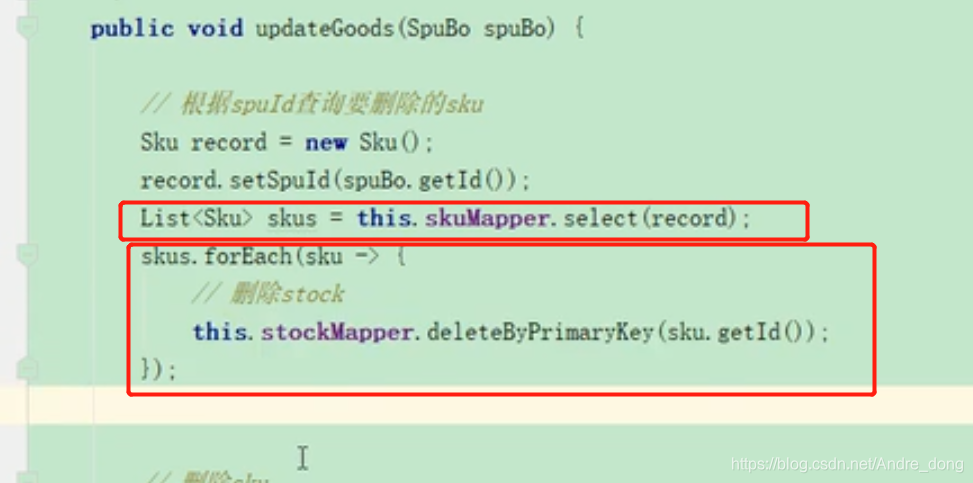Open the blog.csdn.net watermark link
Image resolution: width=973 pixels, height=483 pixels.
point(848,464)
